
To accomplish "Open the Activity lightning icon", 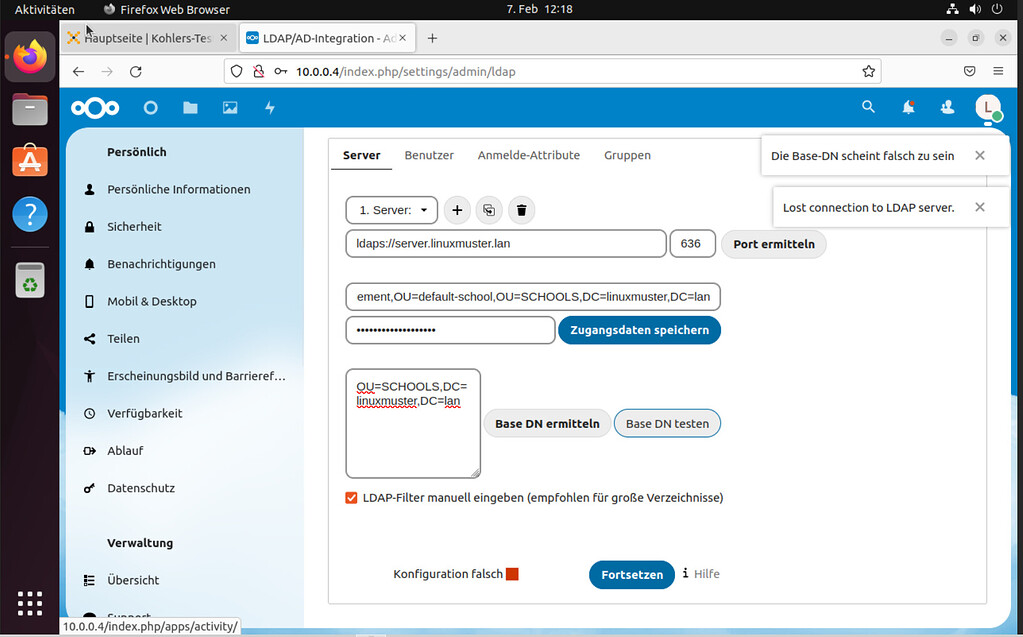I will (269, 108).
